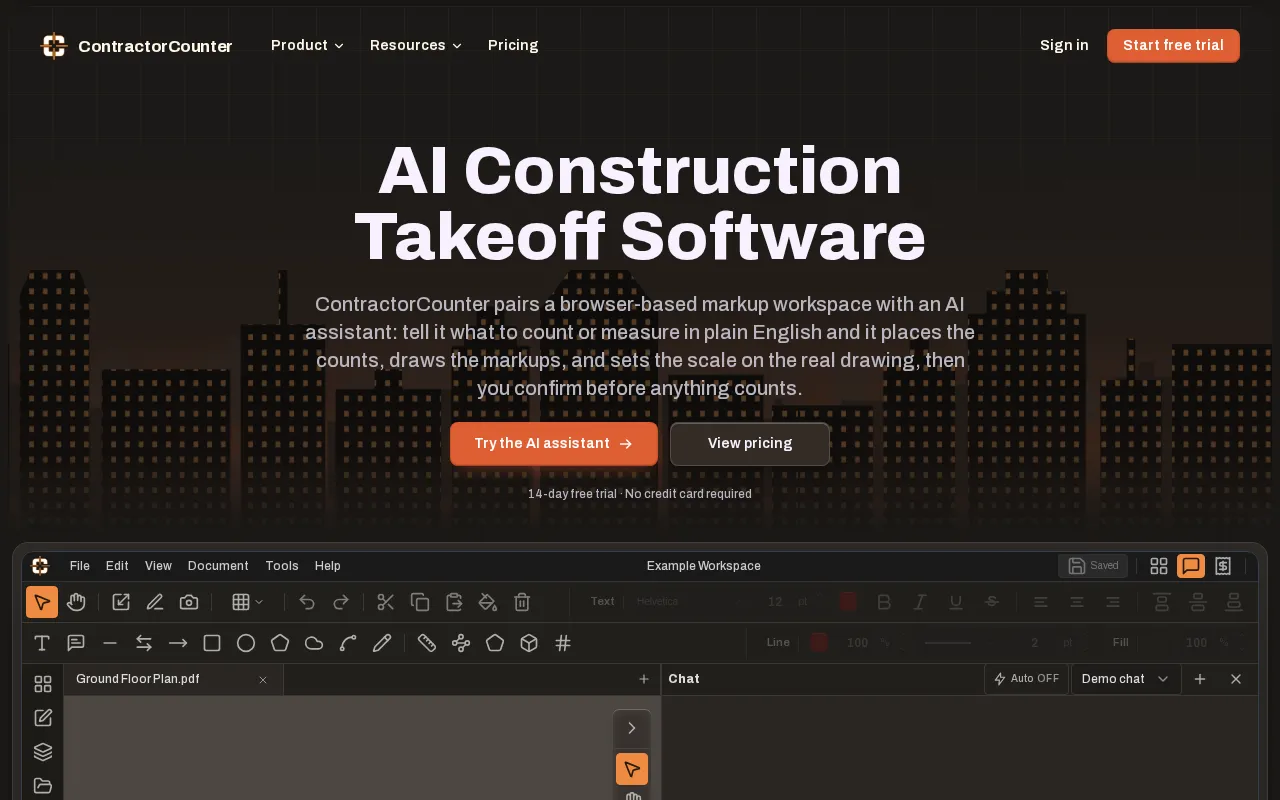Screen dimensions: 1280x800
Task: Add a new document tab with plus
Action: click(x=644, y=679)
